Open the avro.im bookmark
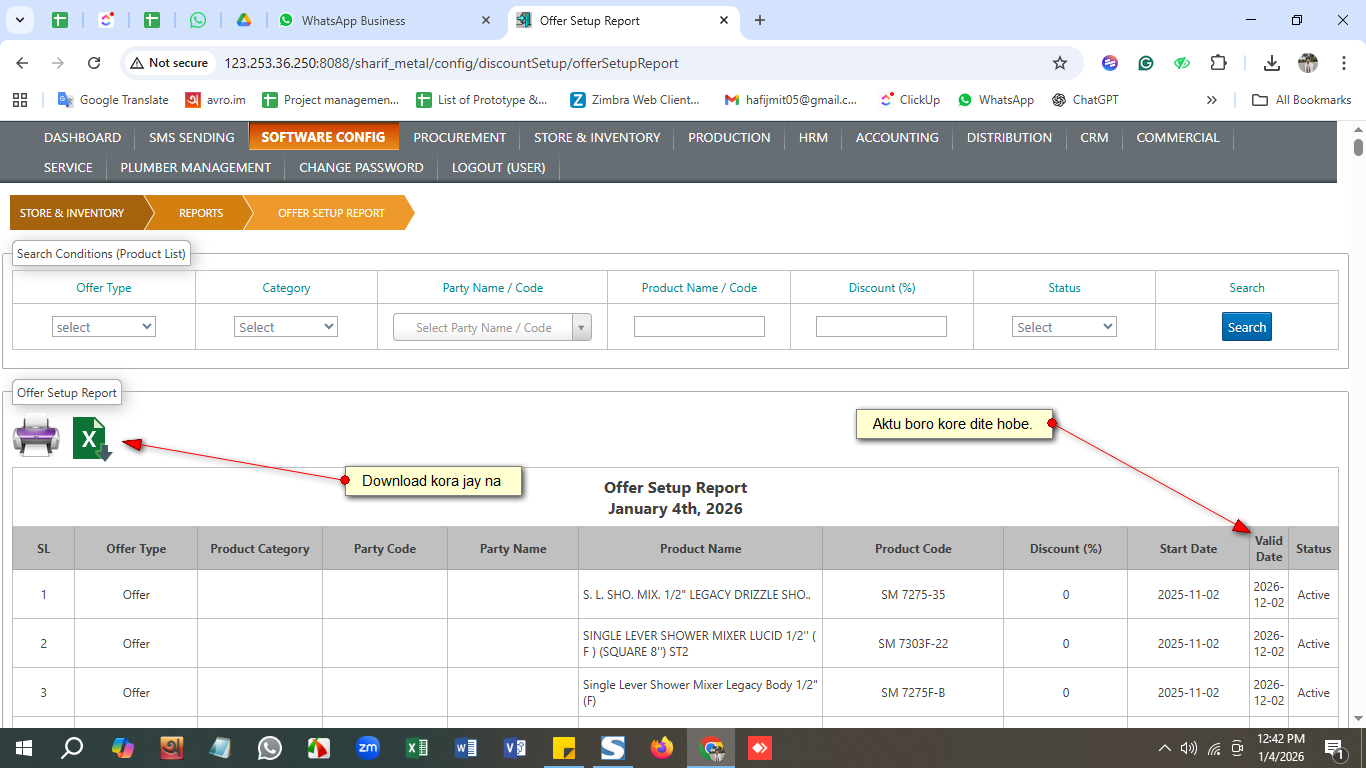1366x768 pixels. (x=215, y=100)
